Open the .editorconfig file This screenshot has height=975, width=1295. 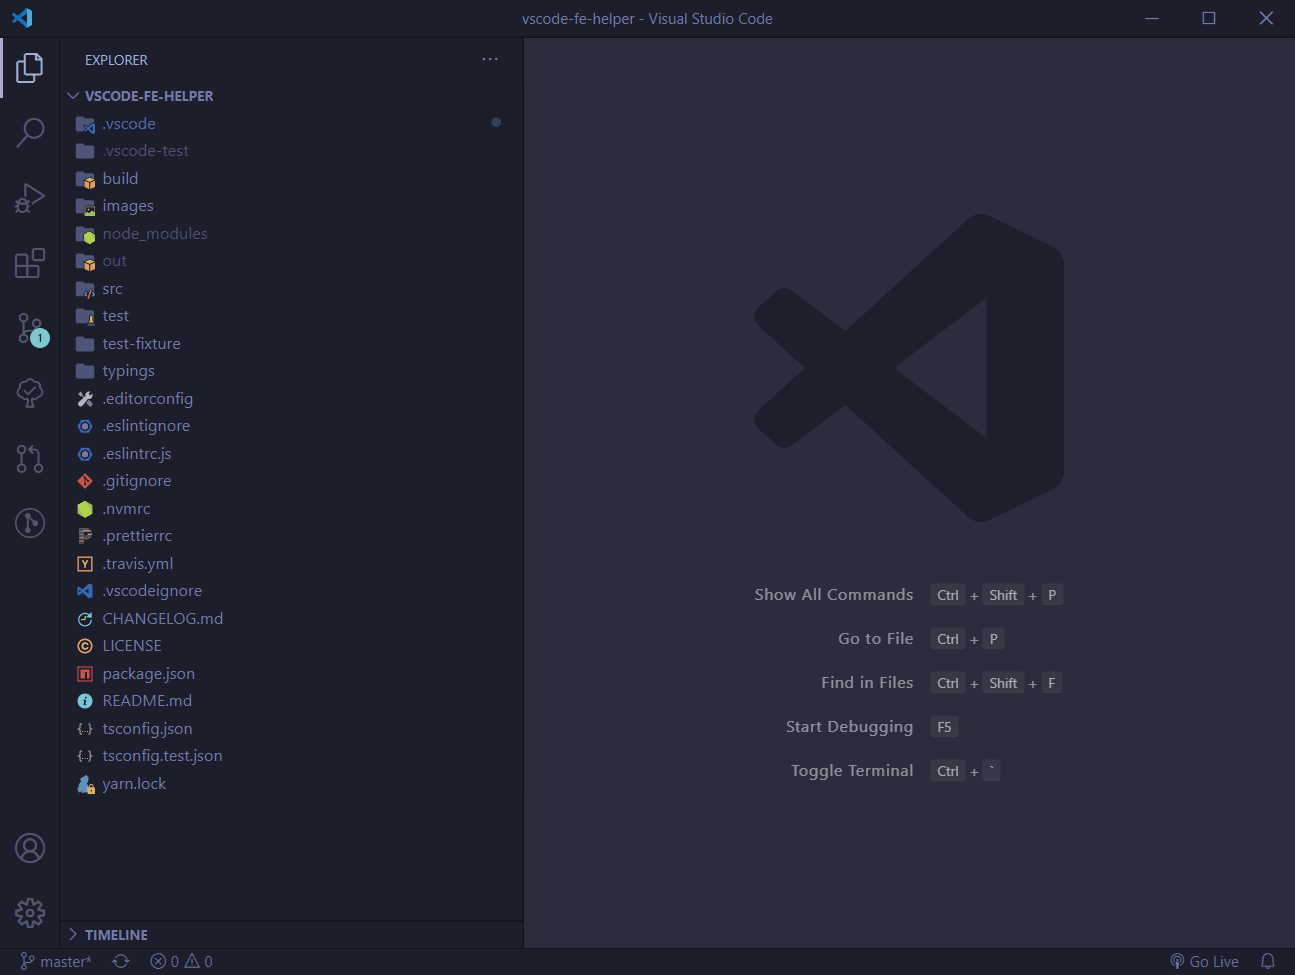point(291,399)
